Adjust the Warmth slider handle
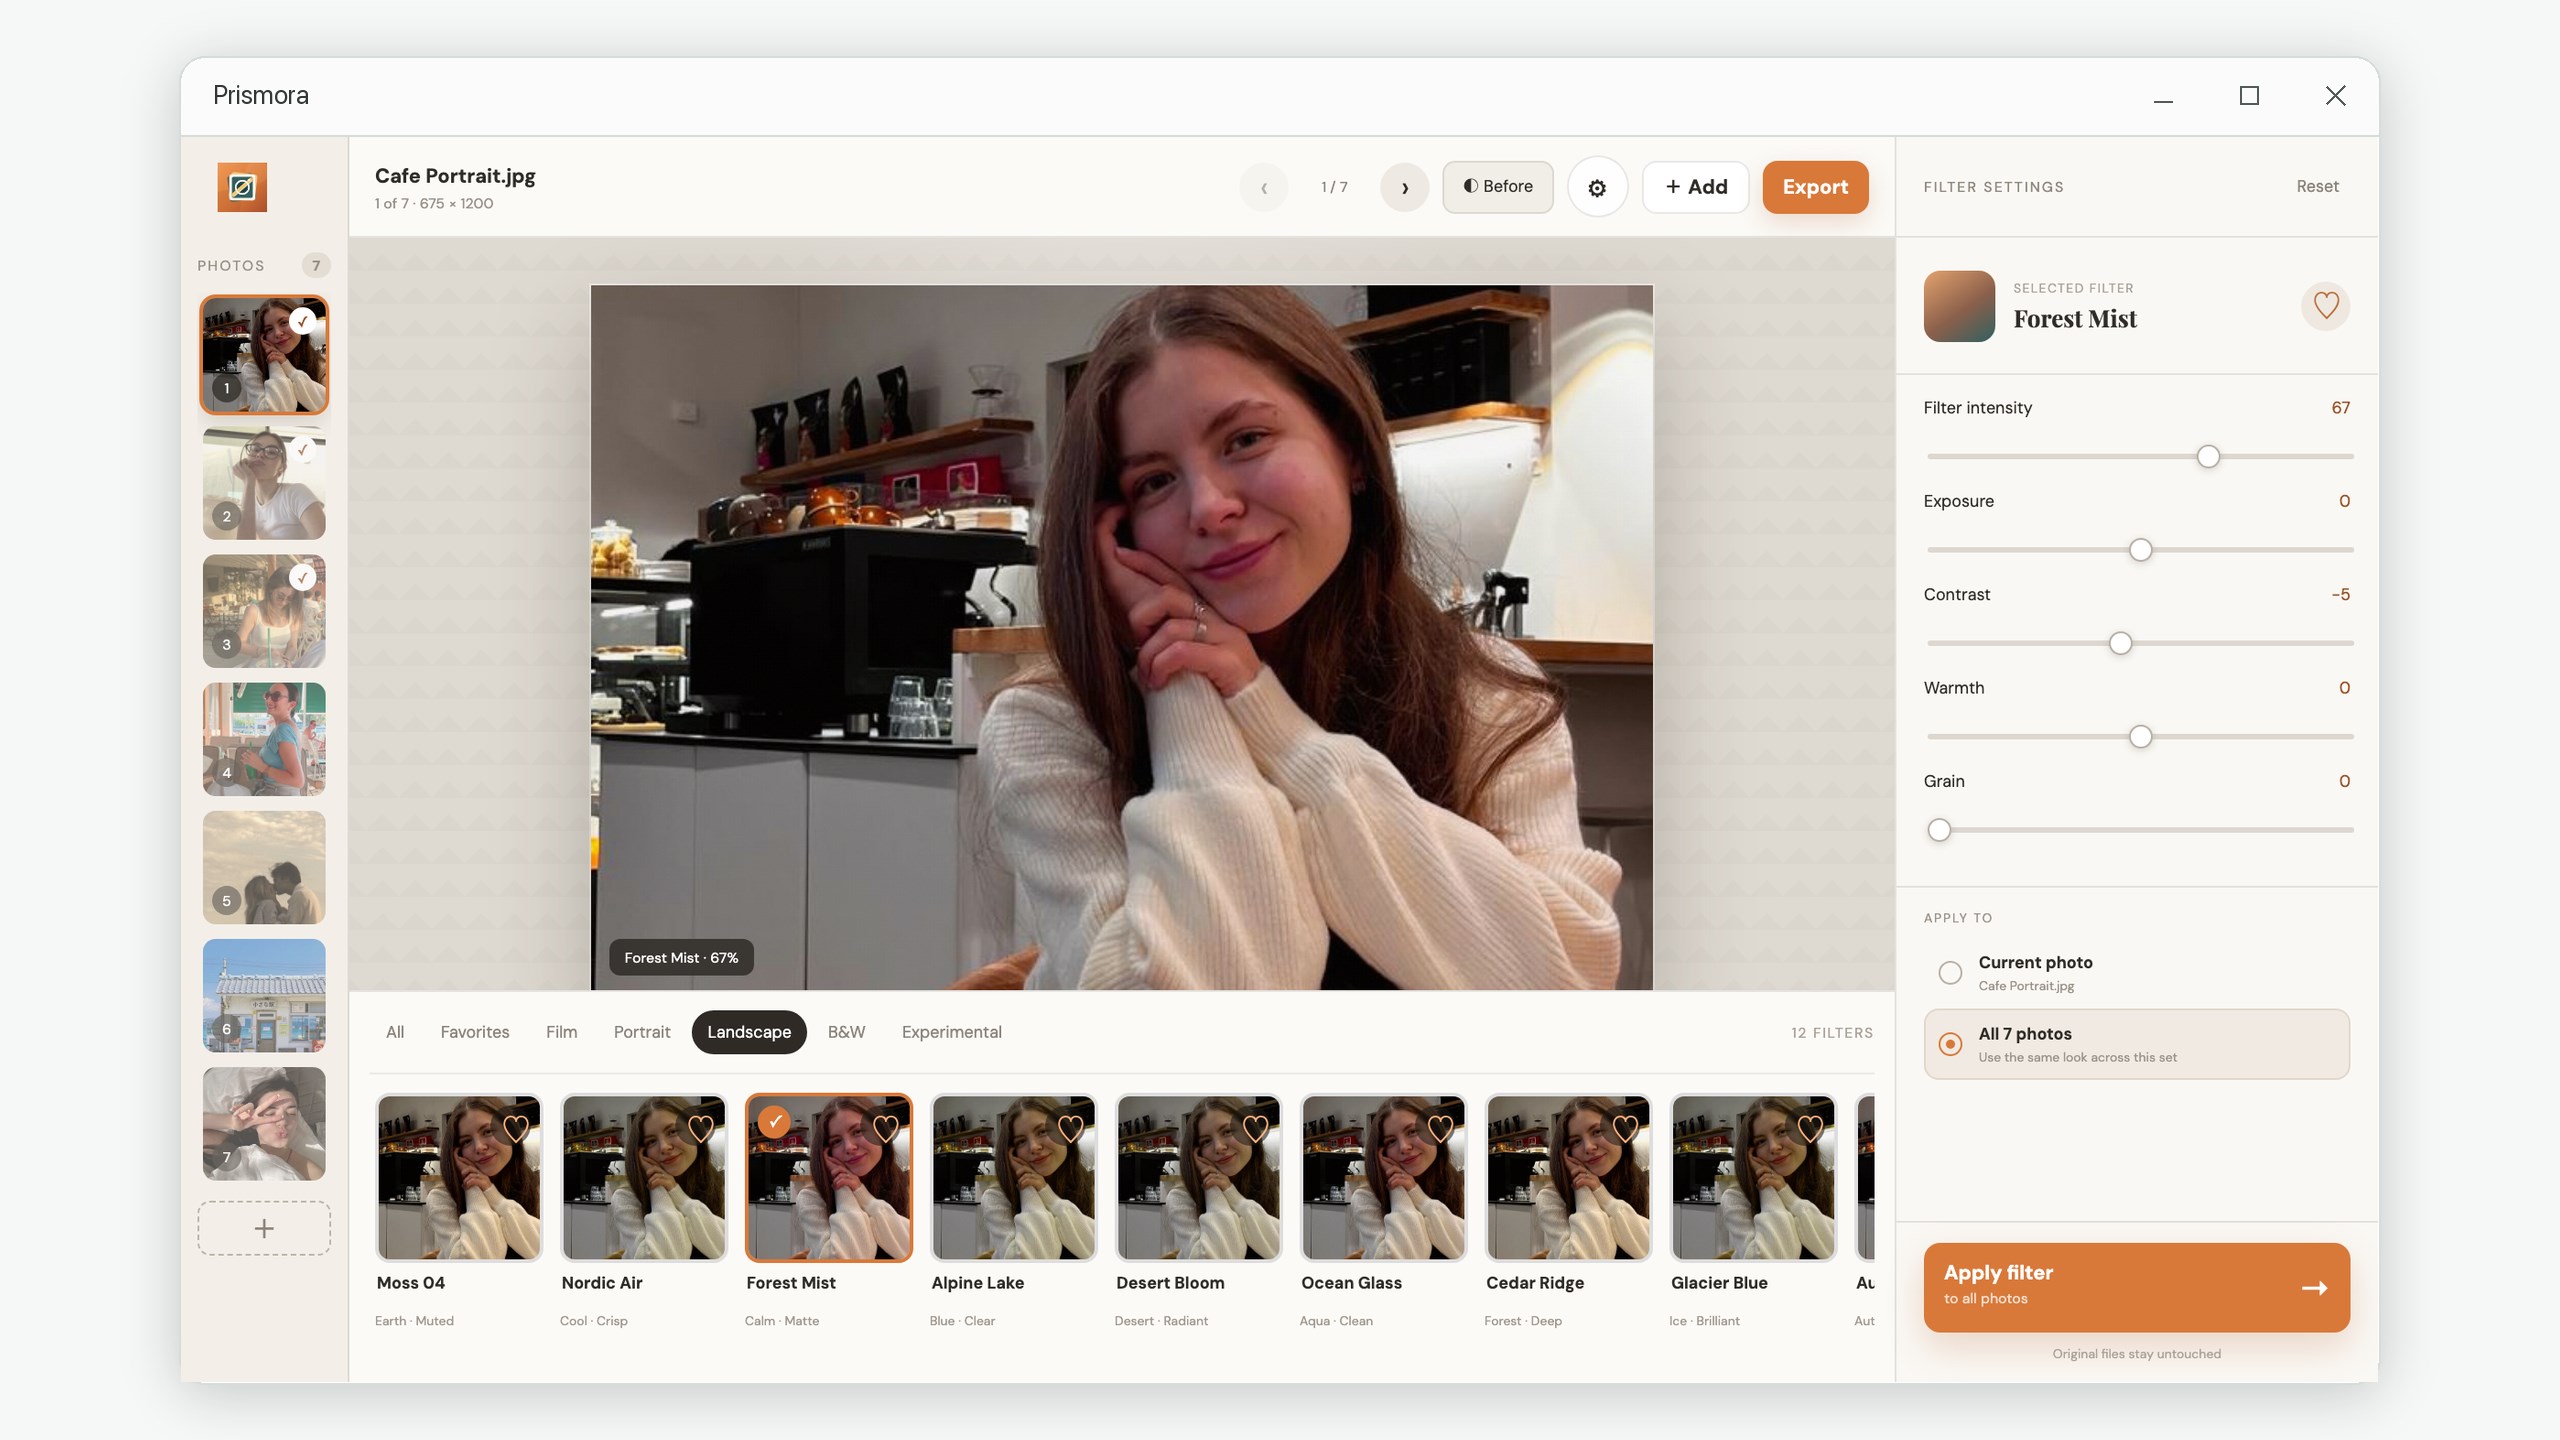 2140,737
